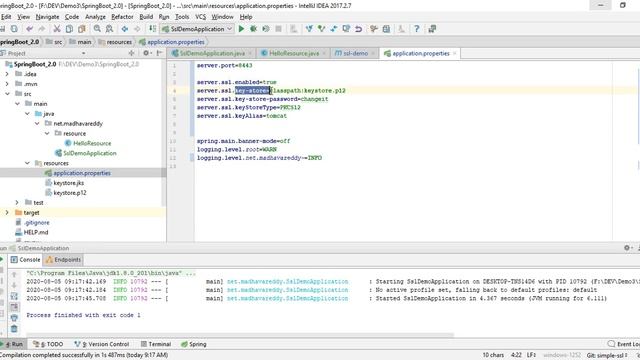Image resolution: width=640 pixels, height=360 pixels.
Task: Navigate Back with the blue arrow icon
Action: [125, 29]
